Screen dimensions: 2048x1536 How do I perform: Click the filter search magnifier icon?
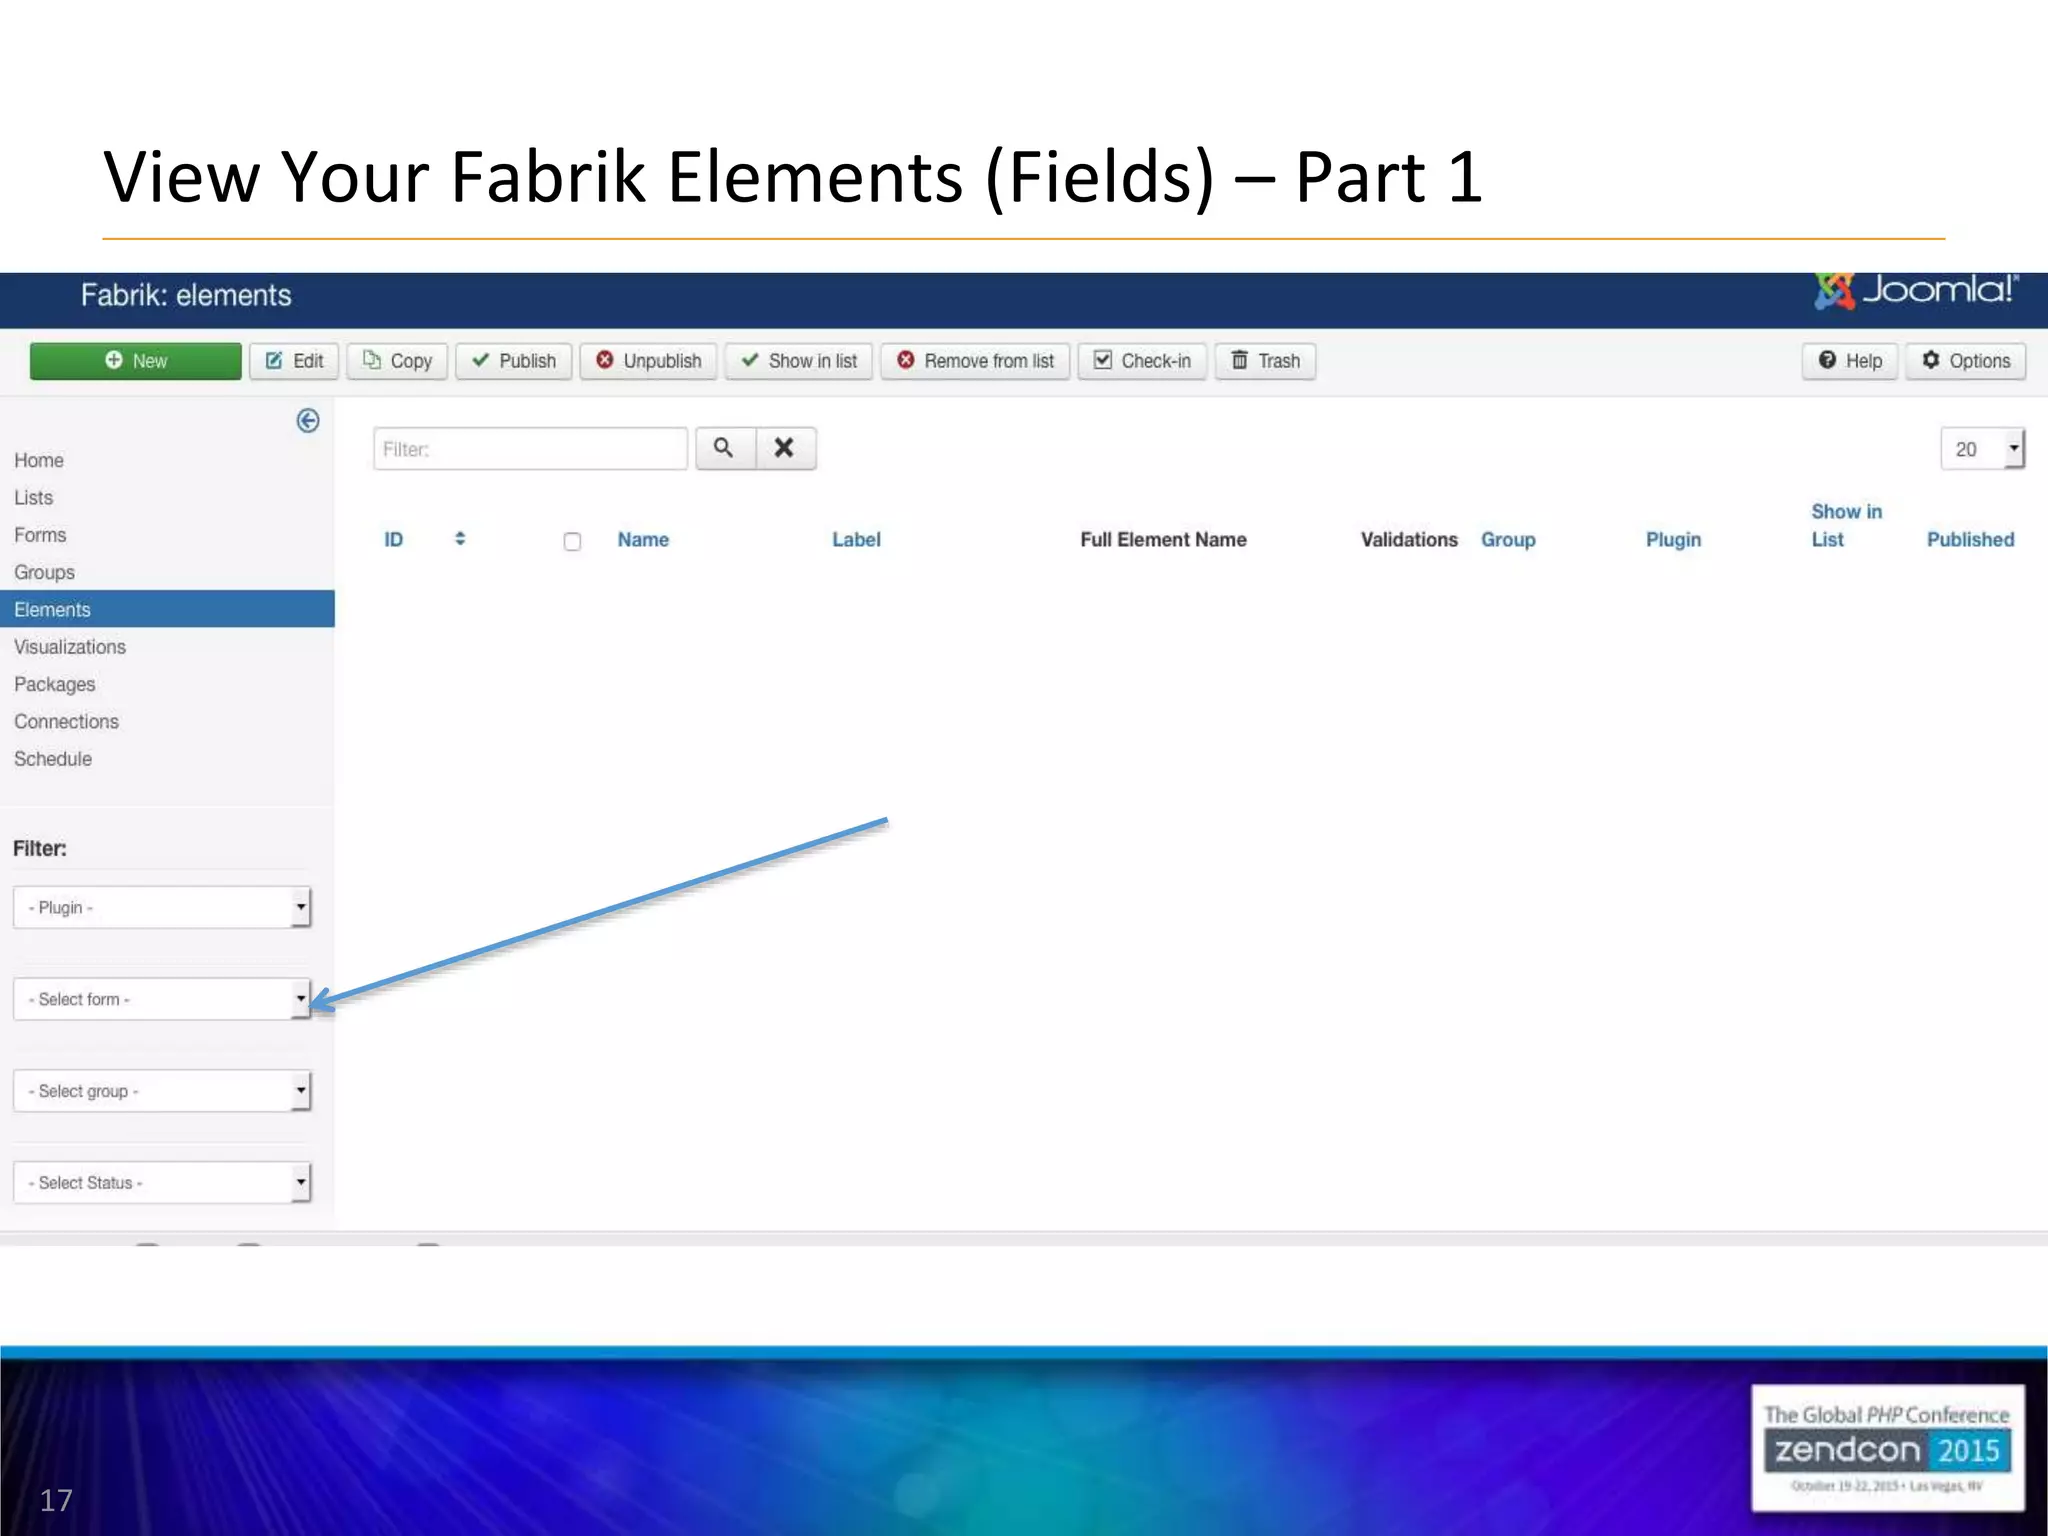tap(724, 448)
